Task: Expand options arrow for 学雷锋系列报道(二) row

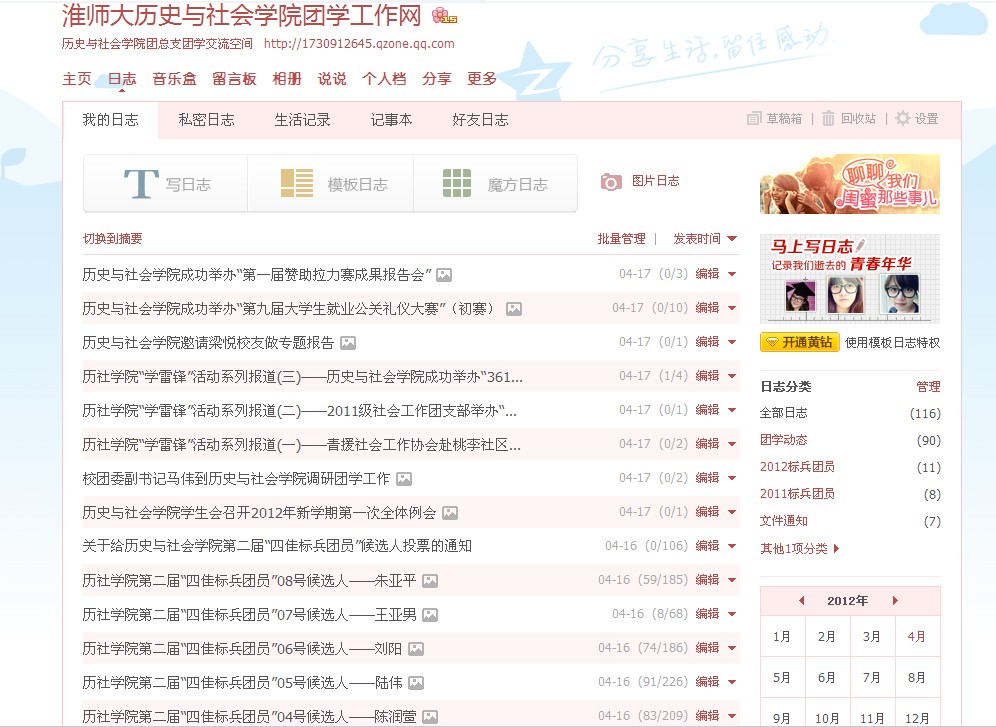Action: pos(732,410)
